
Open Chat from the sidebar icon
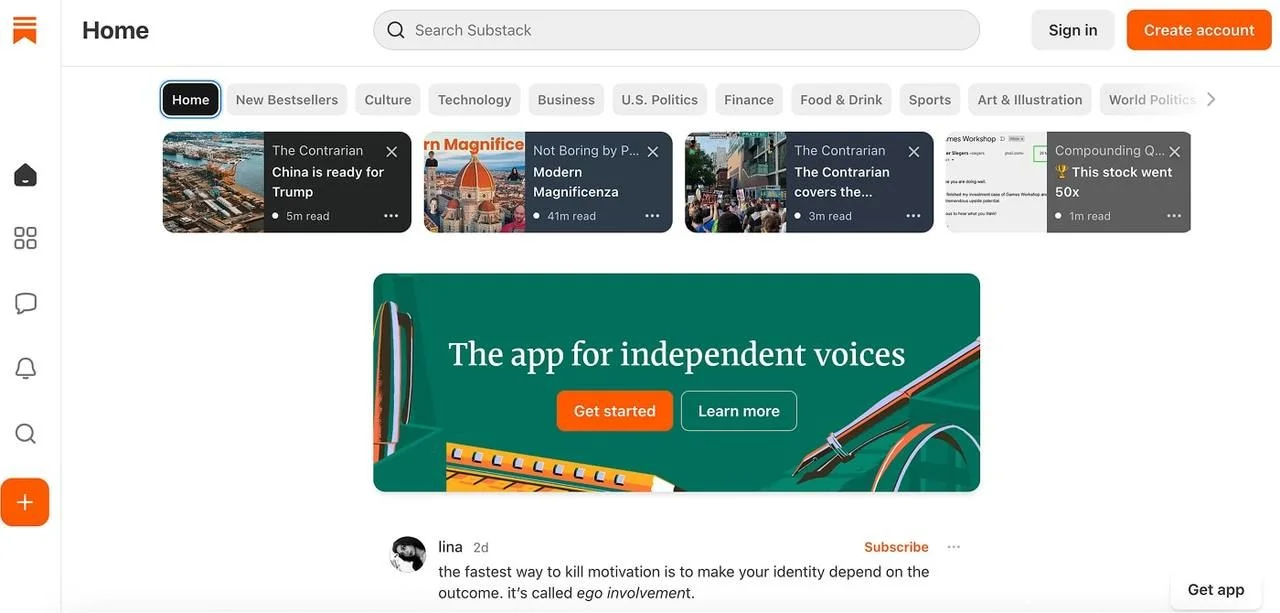(x=25, y=302)
